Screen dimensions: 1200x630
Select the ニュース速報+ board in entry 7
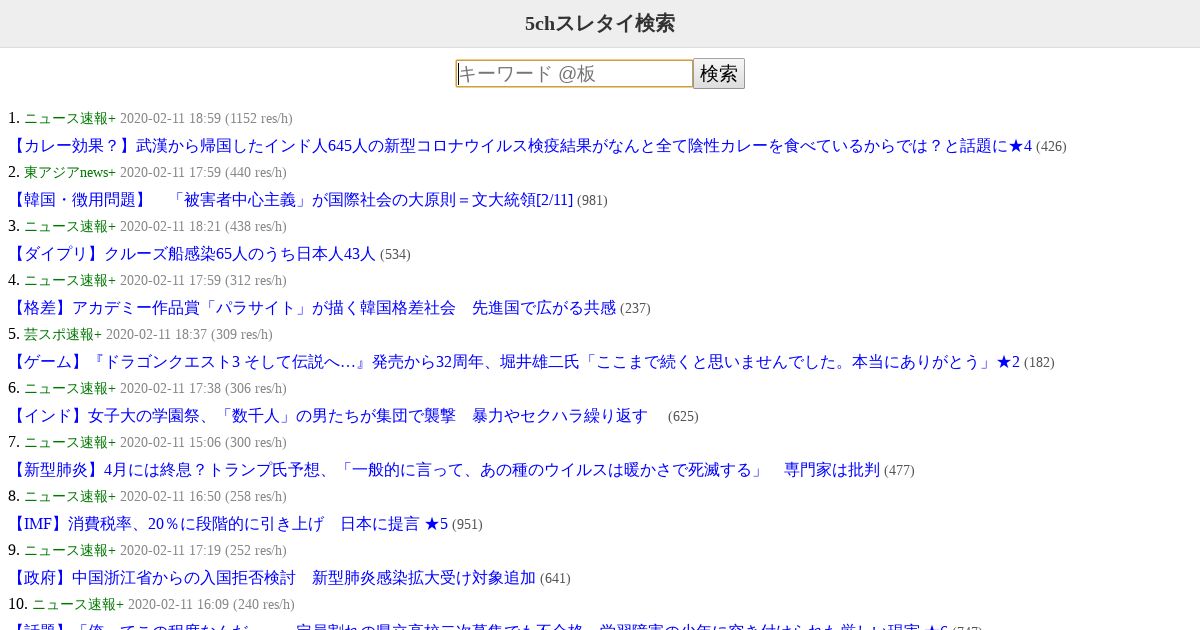pos(70,443)
